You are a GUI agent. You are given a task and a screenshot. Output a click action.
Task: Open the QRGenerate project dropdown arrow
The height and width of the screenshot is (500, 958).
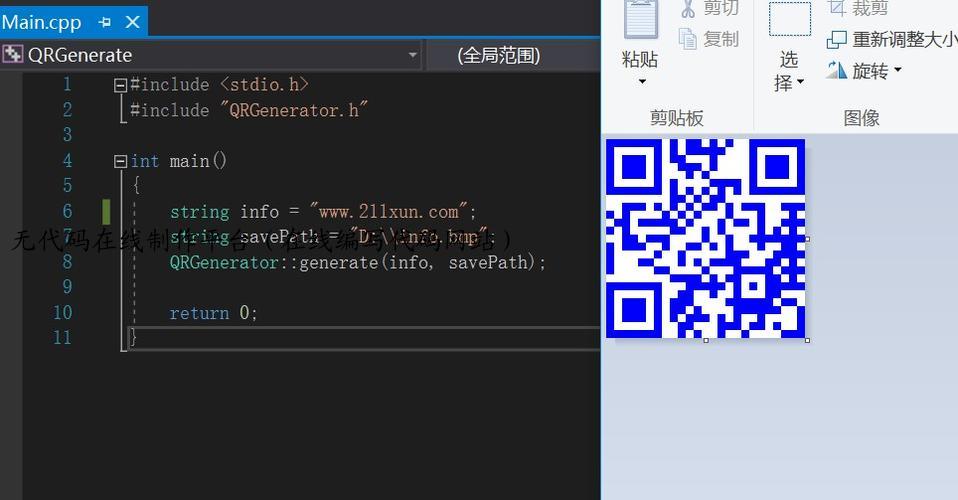pos(412,55)
